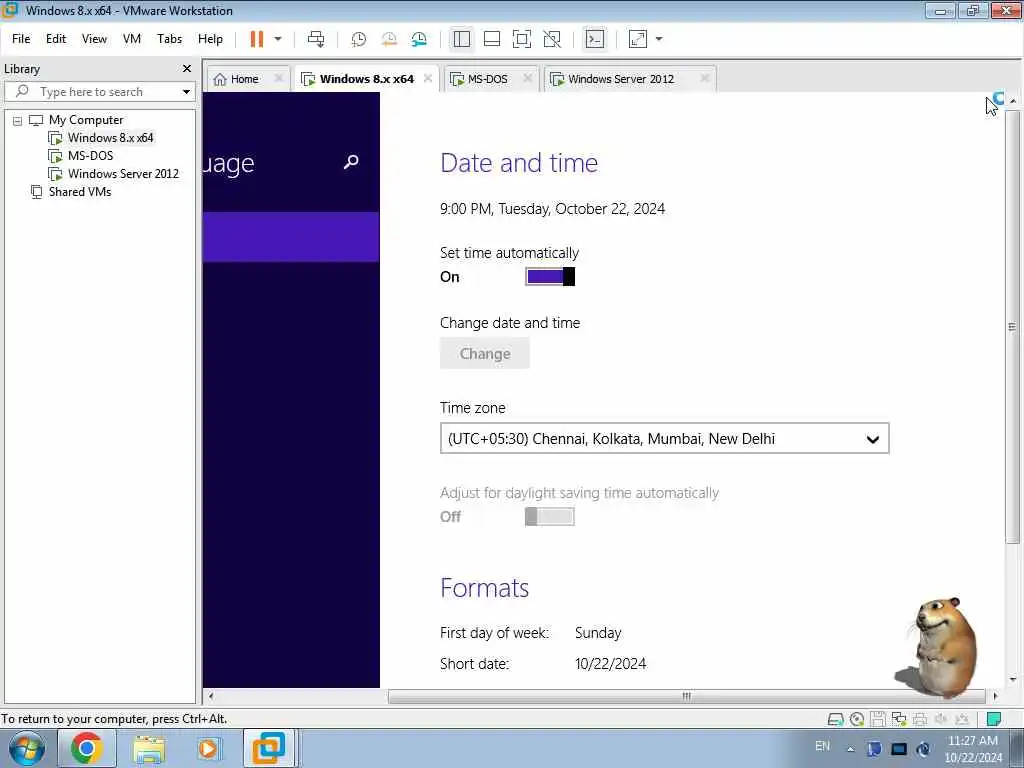The image size is (1024, 768).
Task: Click the CD/DVD device status icon
Action: 857,720
